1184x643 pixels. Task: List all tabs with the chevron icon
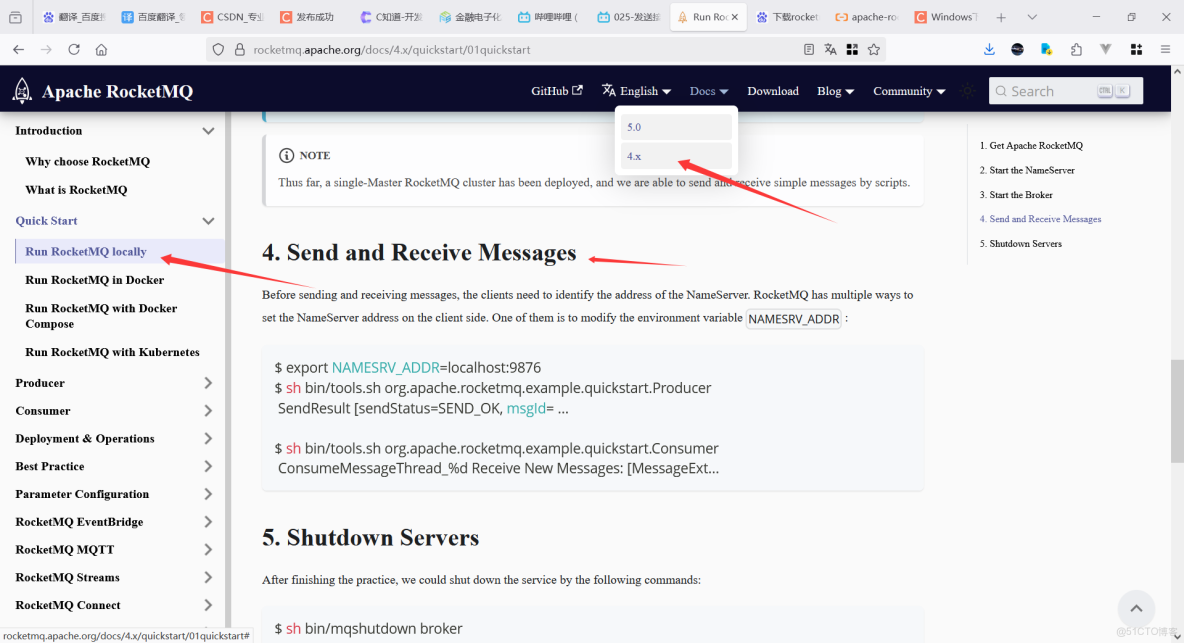click(1032, 17)
